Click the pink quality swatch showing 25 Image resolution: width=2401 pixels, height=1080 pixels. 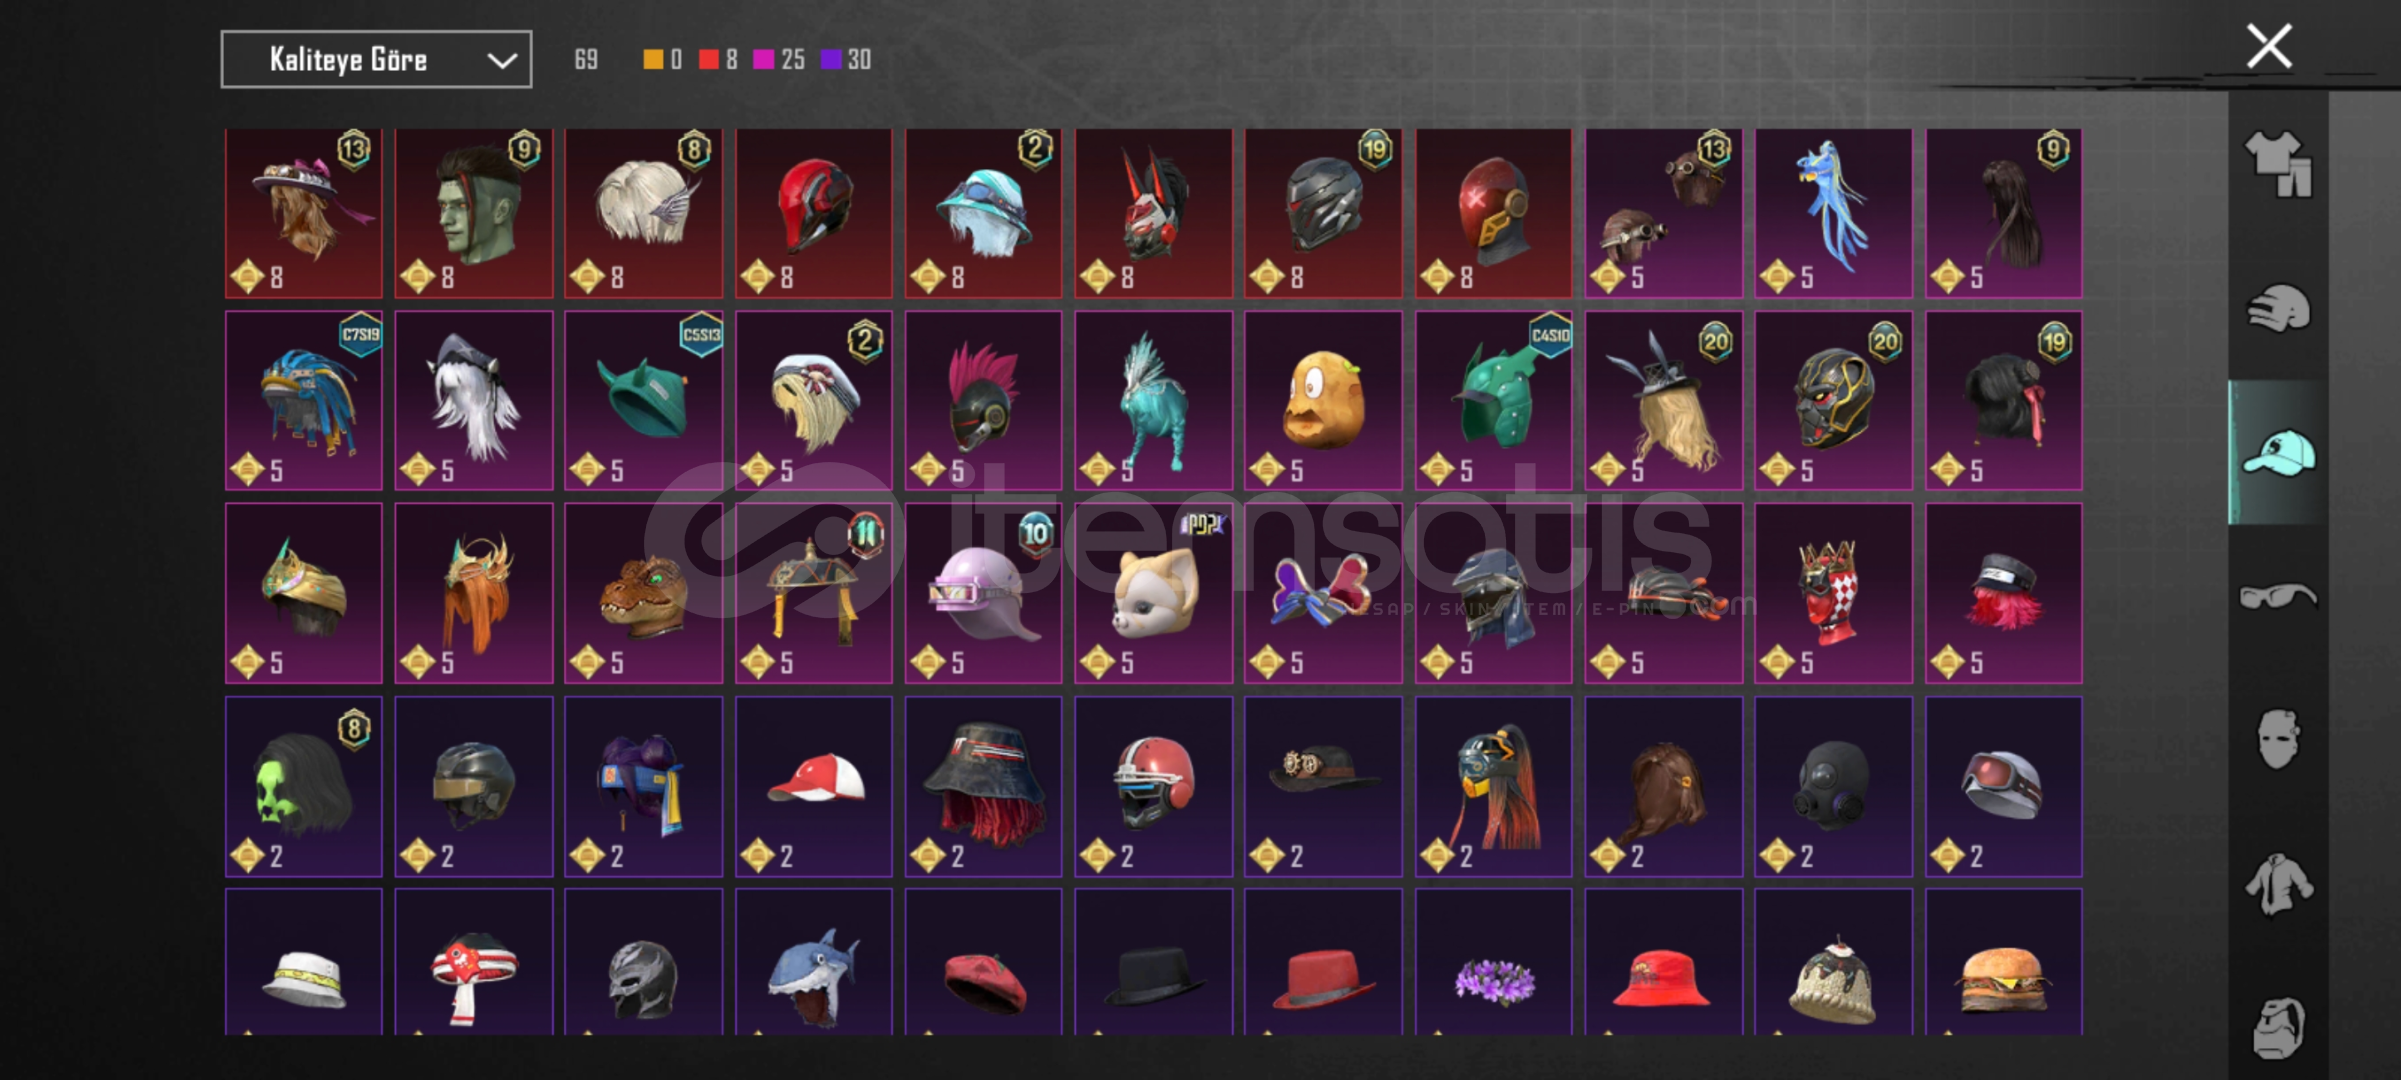point(779,60)
